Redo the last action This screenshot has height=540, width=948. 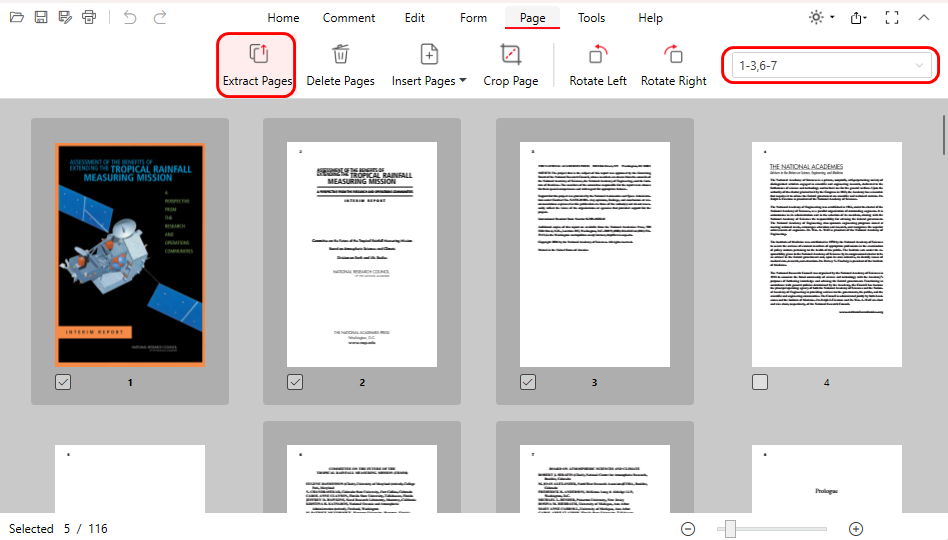160,17
